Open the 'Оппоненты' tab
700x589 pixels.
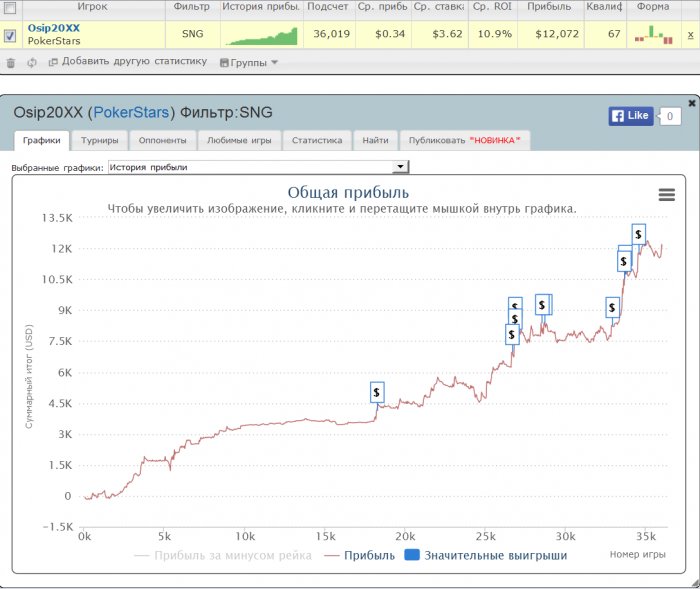click(162, 140)
